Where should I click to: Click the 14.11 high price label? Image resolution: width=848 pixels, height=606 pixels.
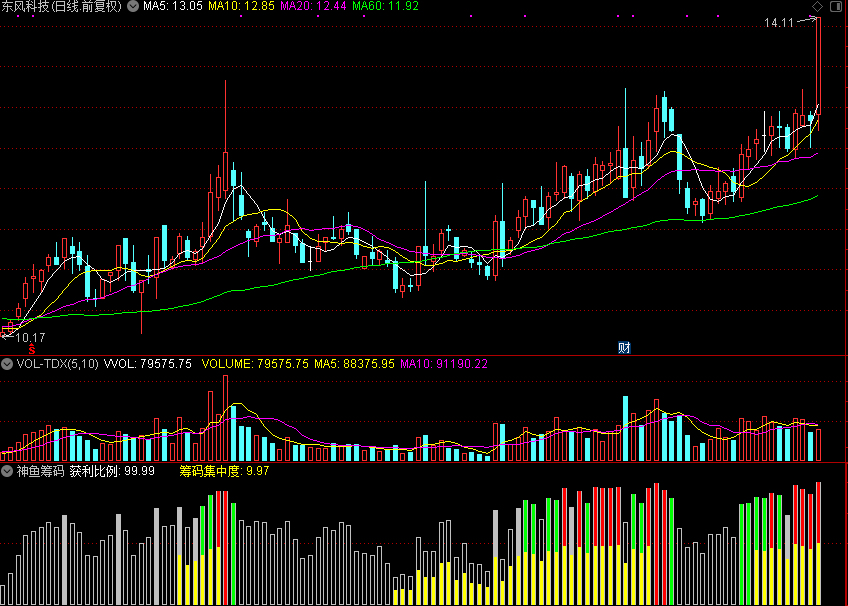pyautogui.click(x=779, y=23)
